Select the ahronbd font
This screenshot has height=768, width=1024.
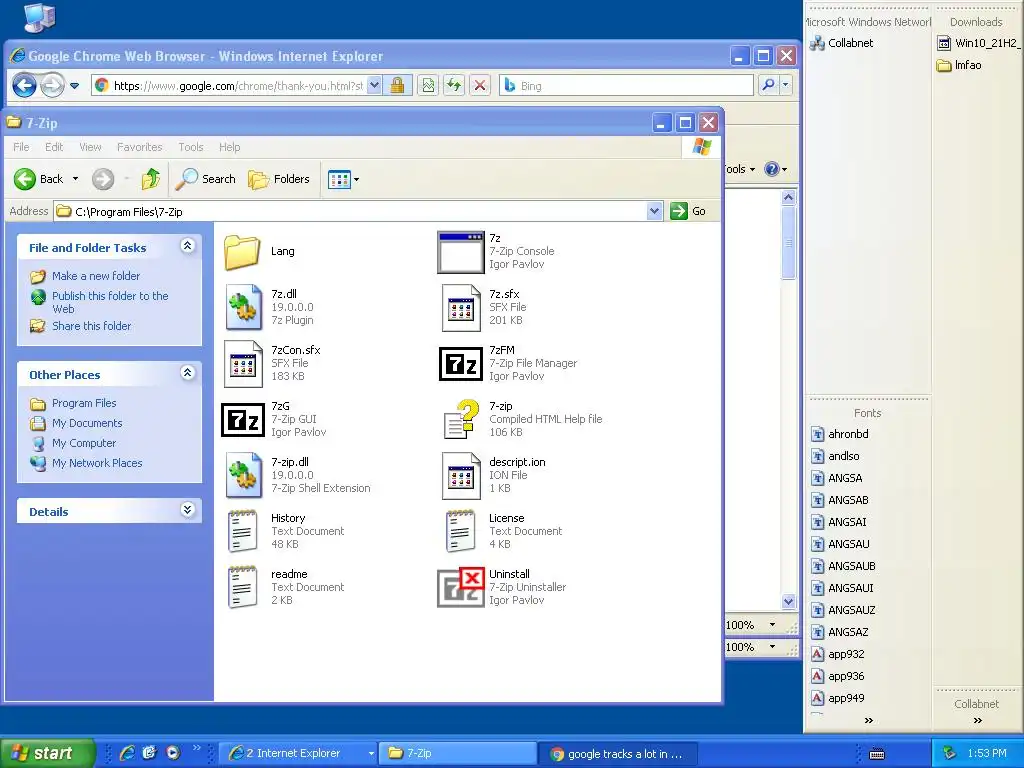(840, 434)
